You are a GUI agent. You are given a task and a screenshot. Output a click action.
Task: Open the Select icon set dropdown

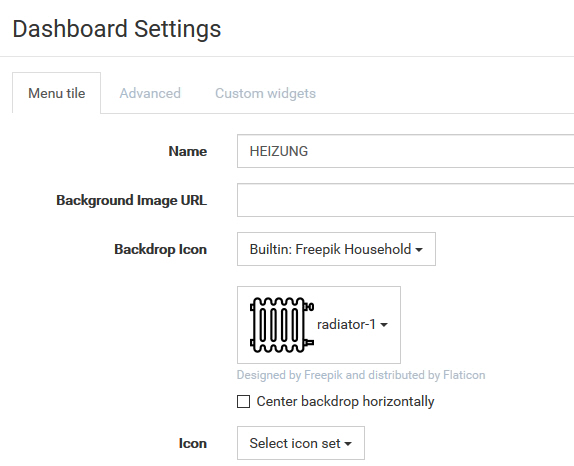(x=301, y=443)
